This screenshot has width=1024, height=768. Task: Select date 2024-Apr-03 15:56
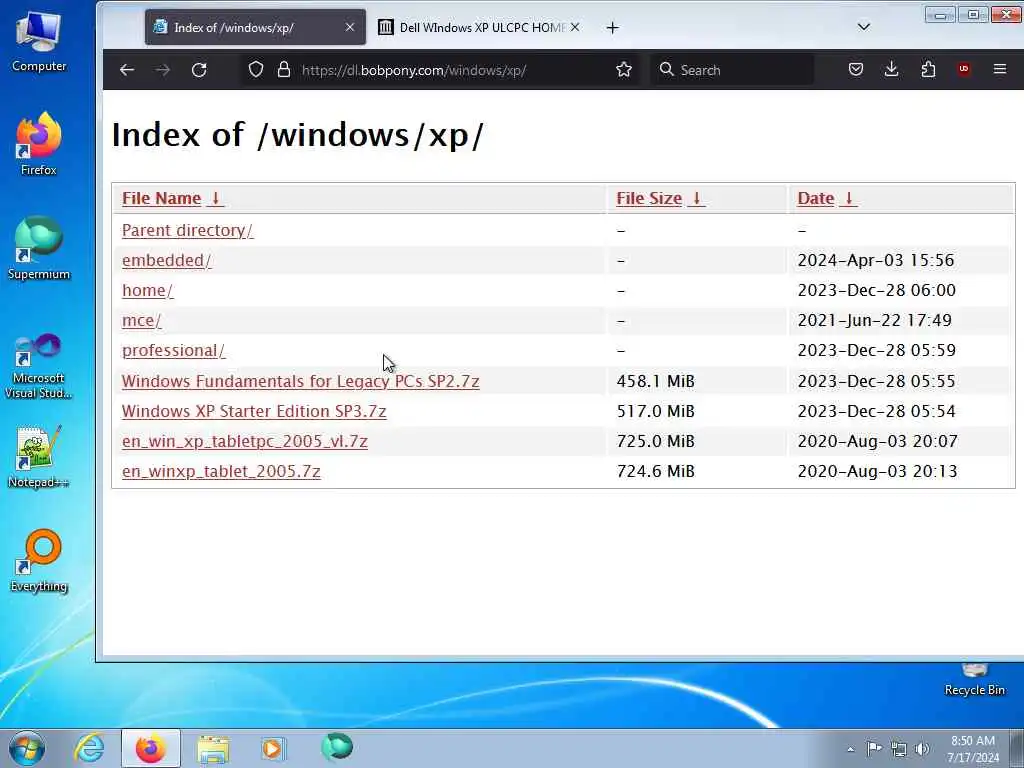(876, 261)
